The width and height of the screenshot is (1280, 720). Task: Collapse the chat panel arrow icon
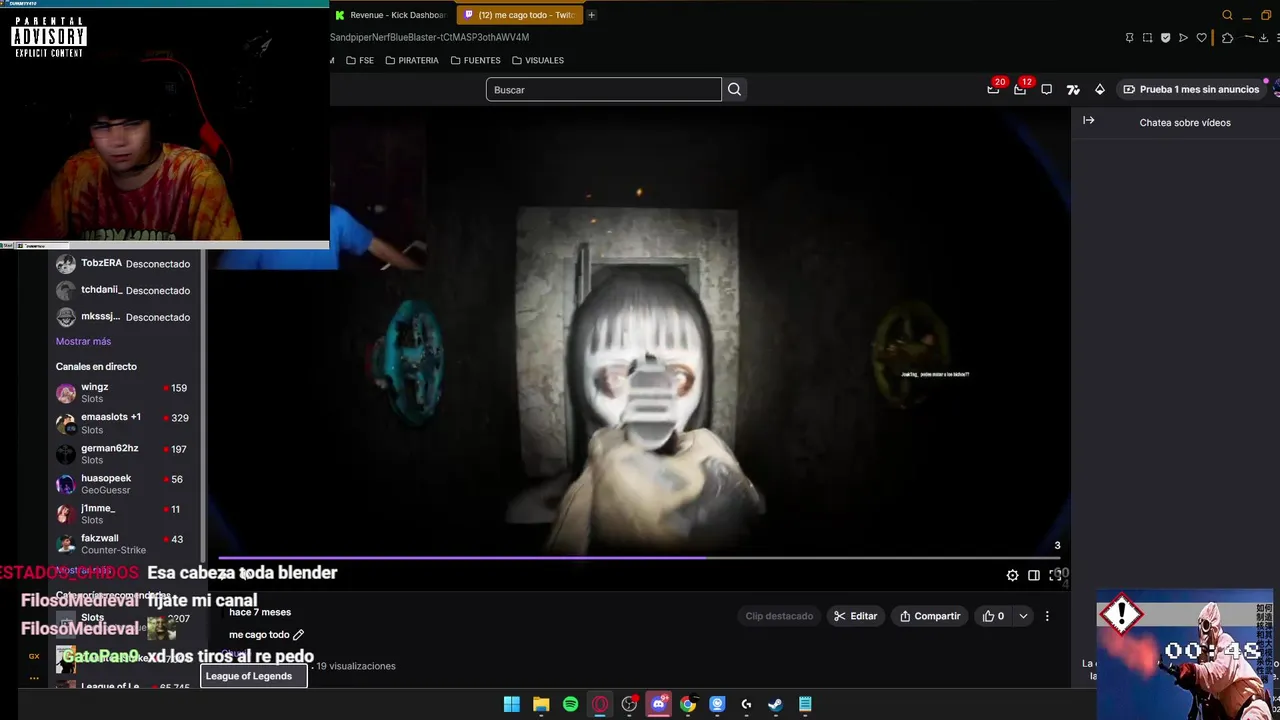point(1089,120)
